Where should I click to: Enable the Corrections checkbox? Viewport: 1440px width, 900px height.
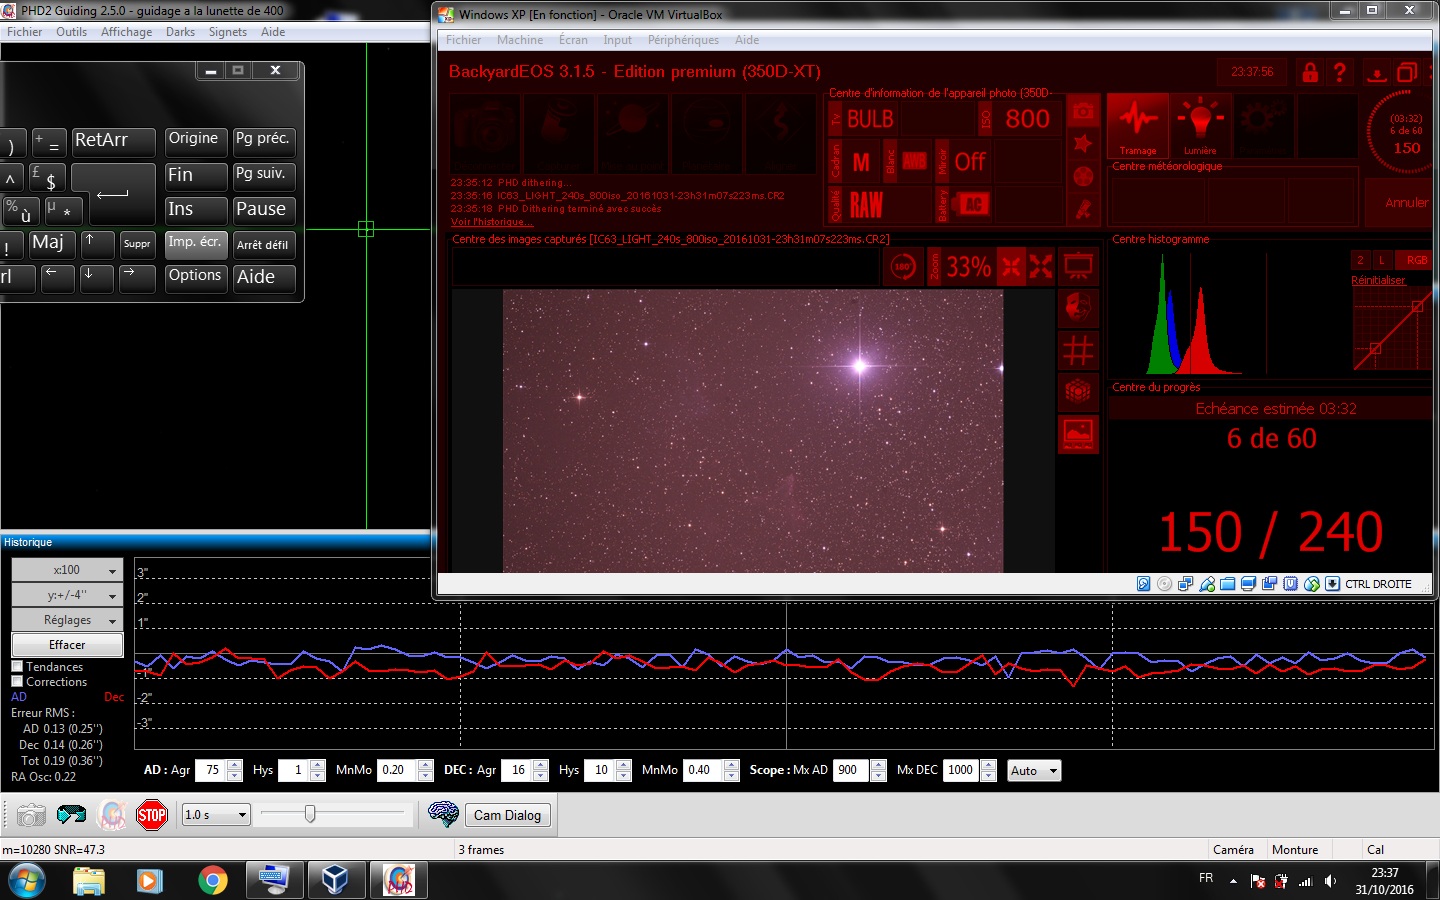17,682
